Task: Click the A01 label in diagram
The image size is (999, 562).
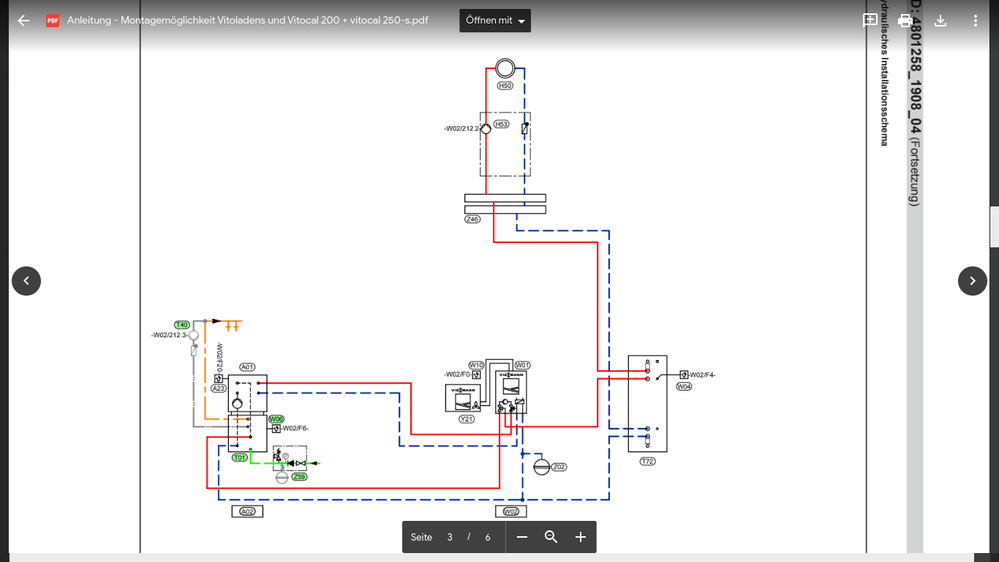Action: (x=247, y=367)
